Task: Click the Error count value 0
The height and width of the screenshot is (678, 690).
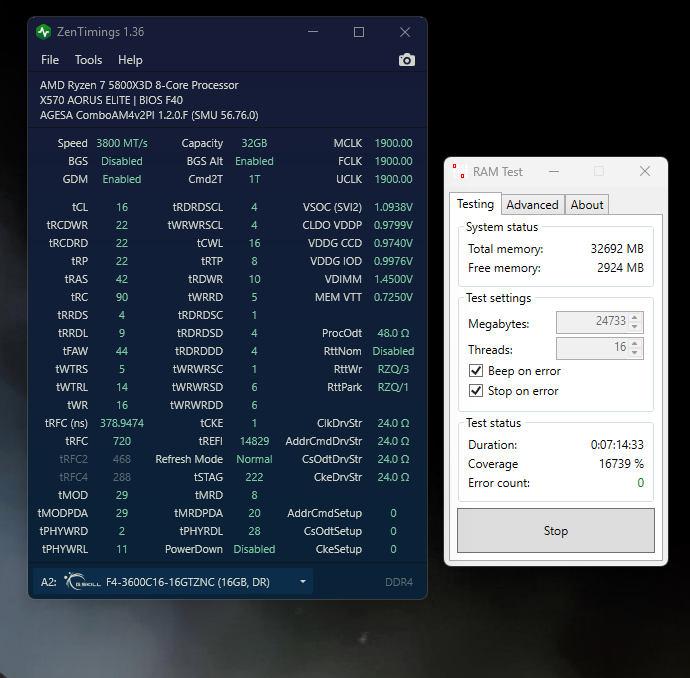Action: (x=641, y=483)
